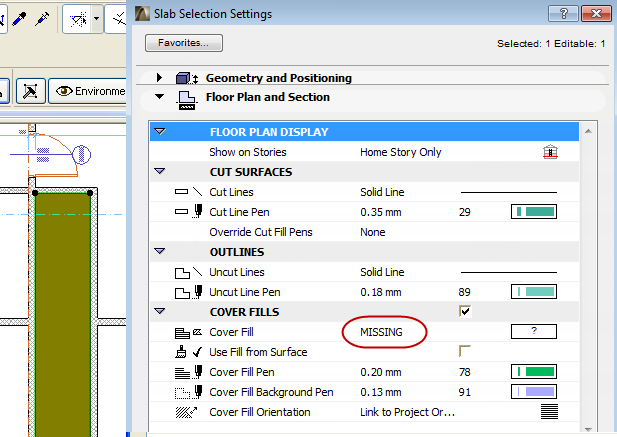Select the eyedropper pick-up parameters tool
Viewport: 617px width, 437px height.
click(x=17, y=17)
